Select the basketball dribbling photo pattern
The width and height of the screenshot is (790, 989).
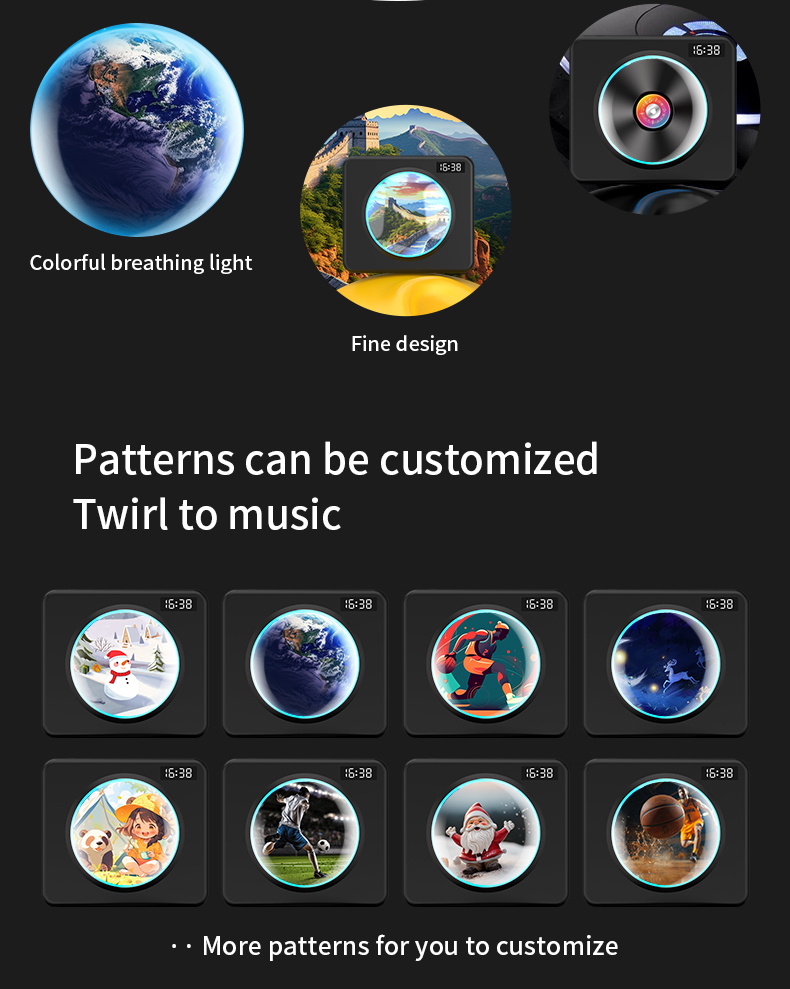(x=666, y=832)
